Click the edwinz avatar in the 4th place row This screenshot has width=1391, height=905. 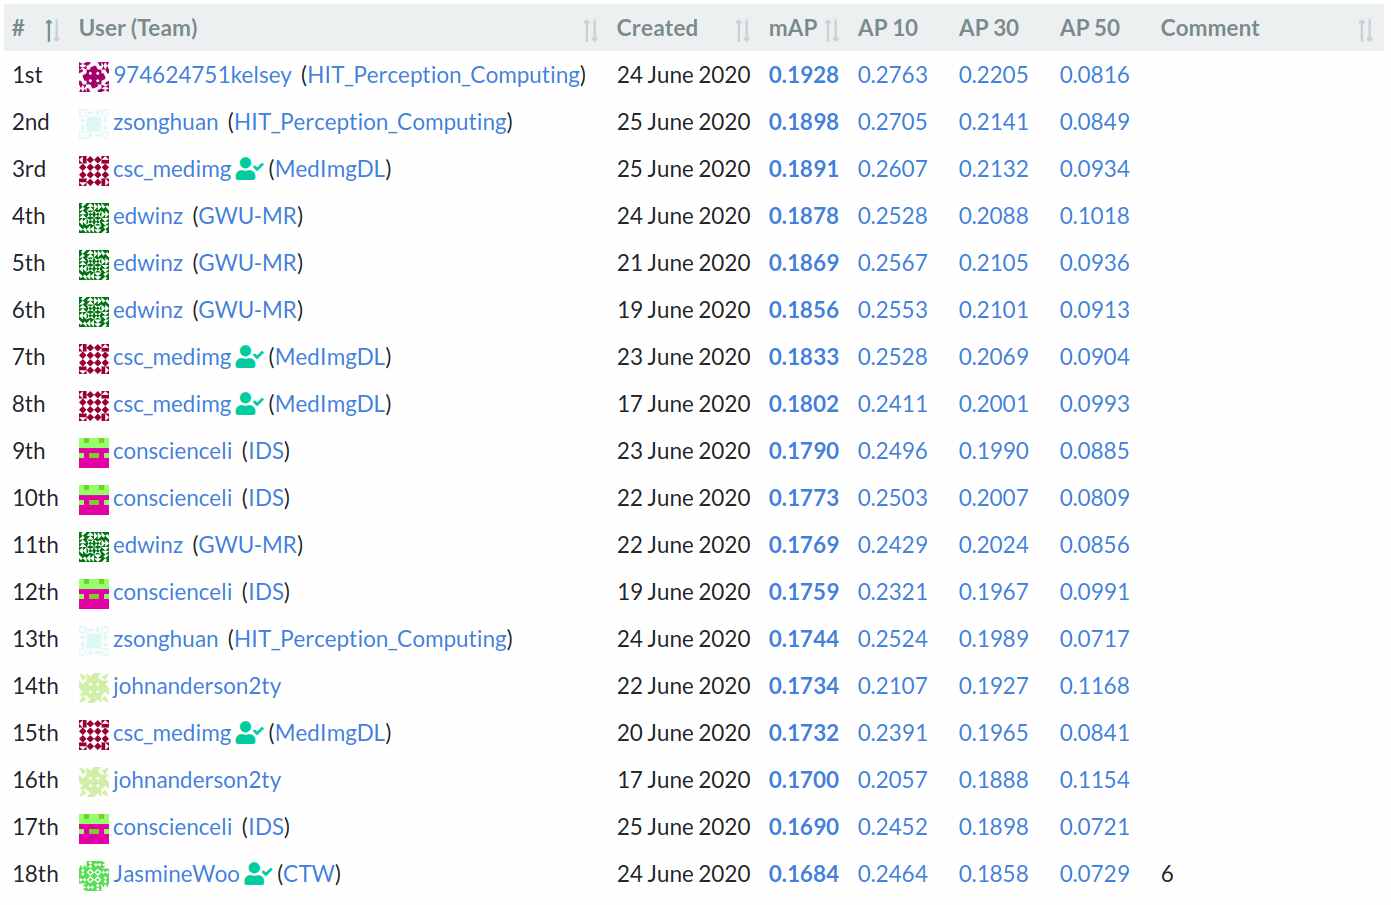tap(94, 217)
